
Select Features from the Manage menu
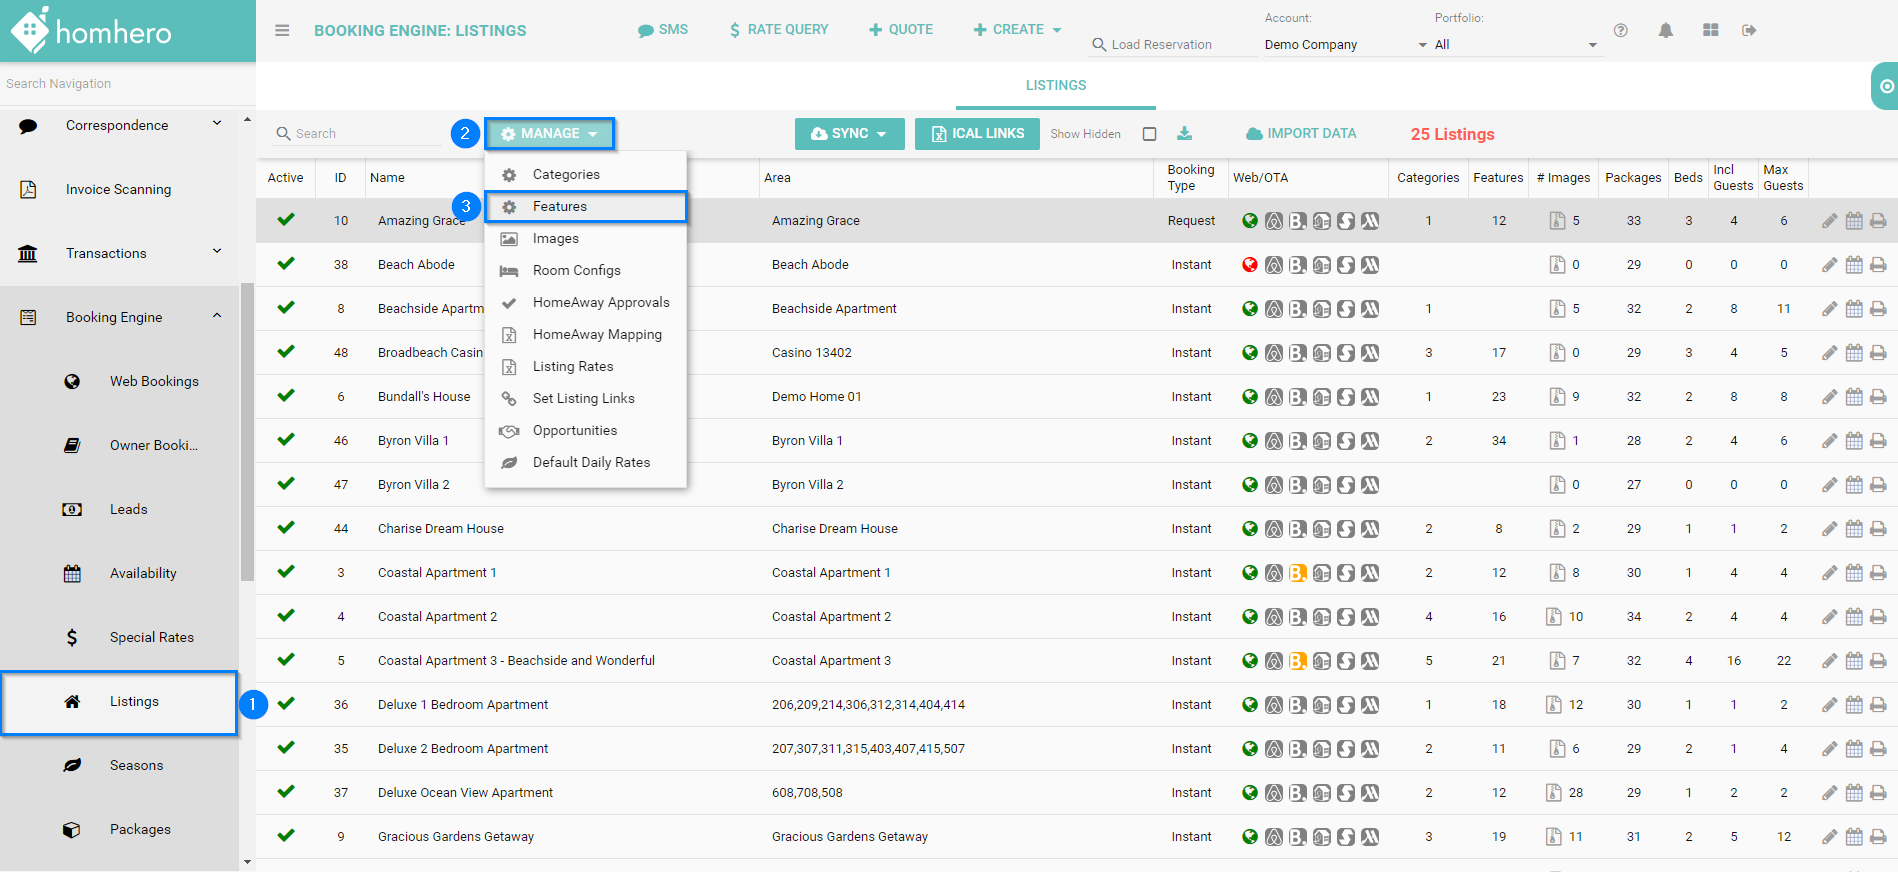coord(560,207)
